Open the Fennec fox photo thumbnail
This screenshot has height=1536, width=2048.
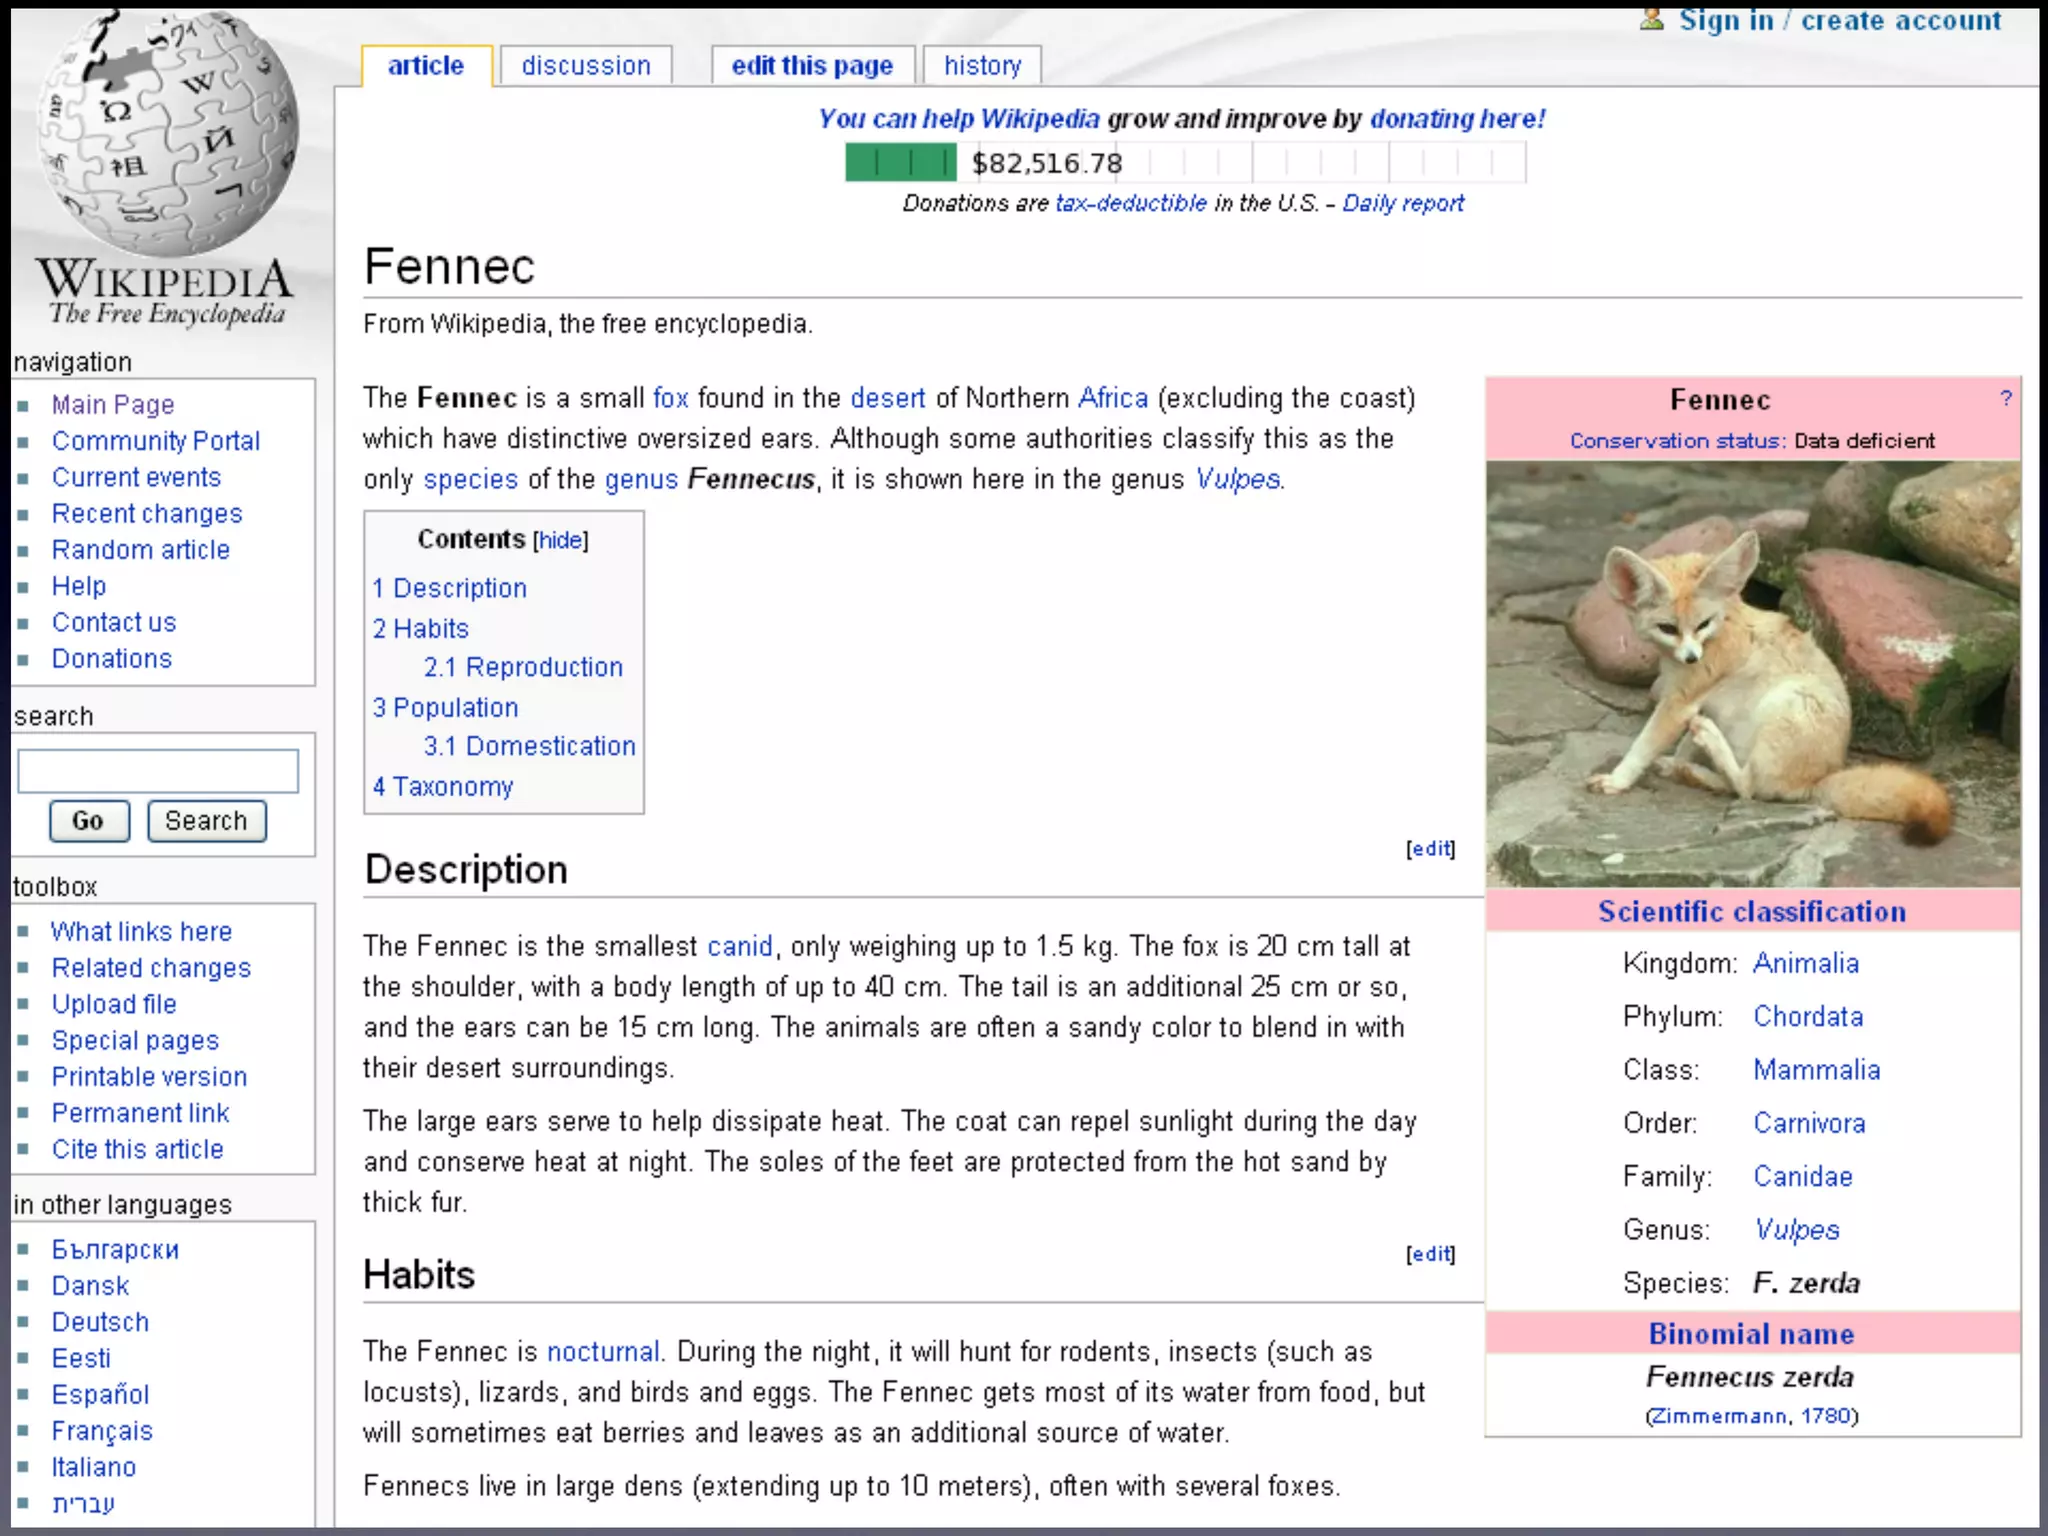point(1752,673)
